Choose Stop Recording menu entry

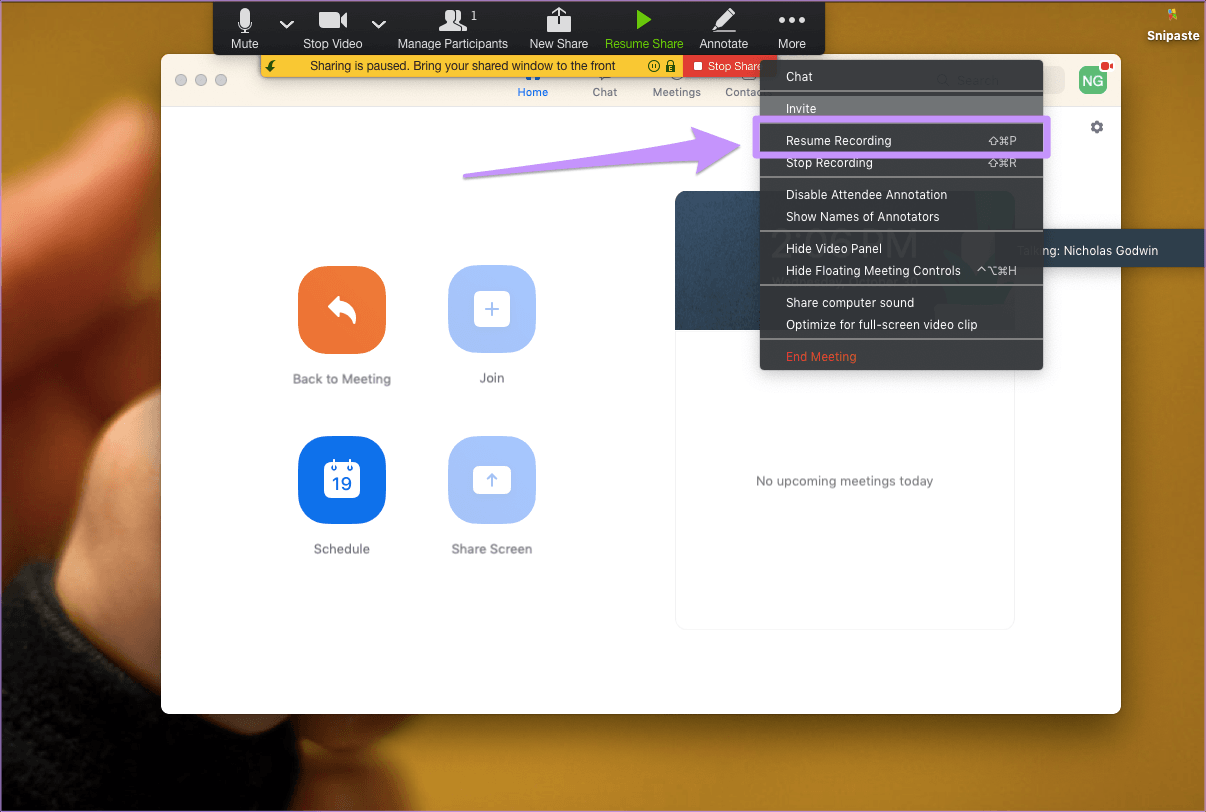tap(901, 163)
